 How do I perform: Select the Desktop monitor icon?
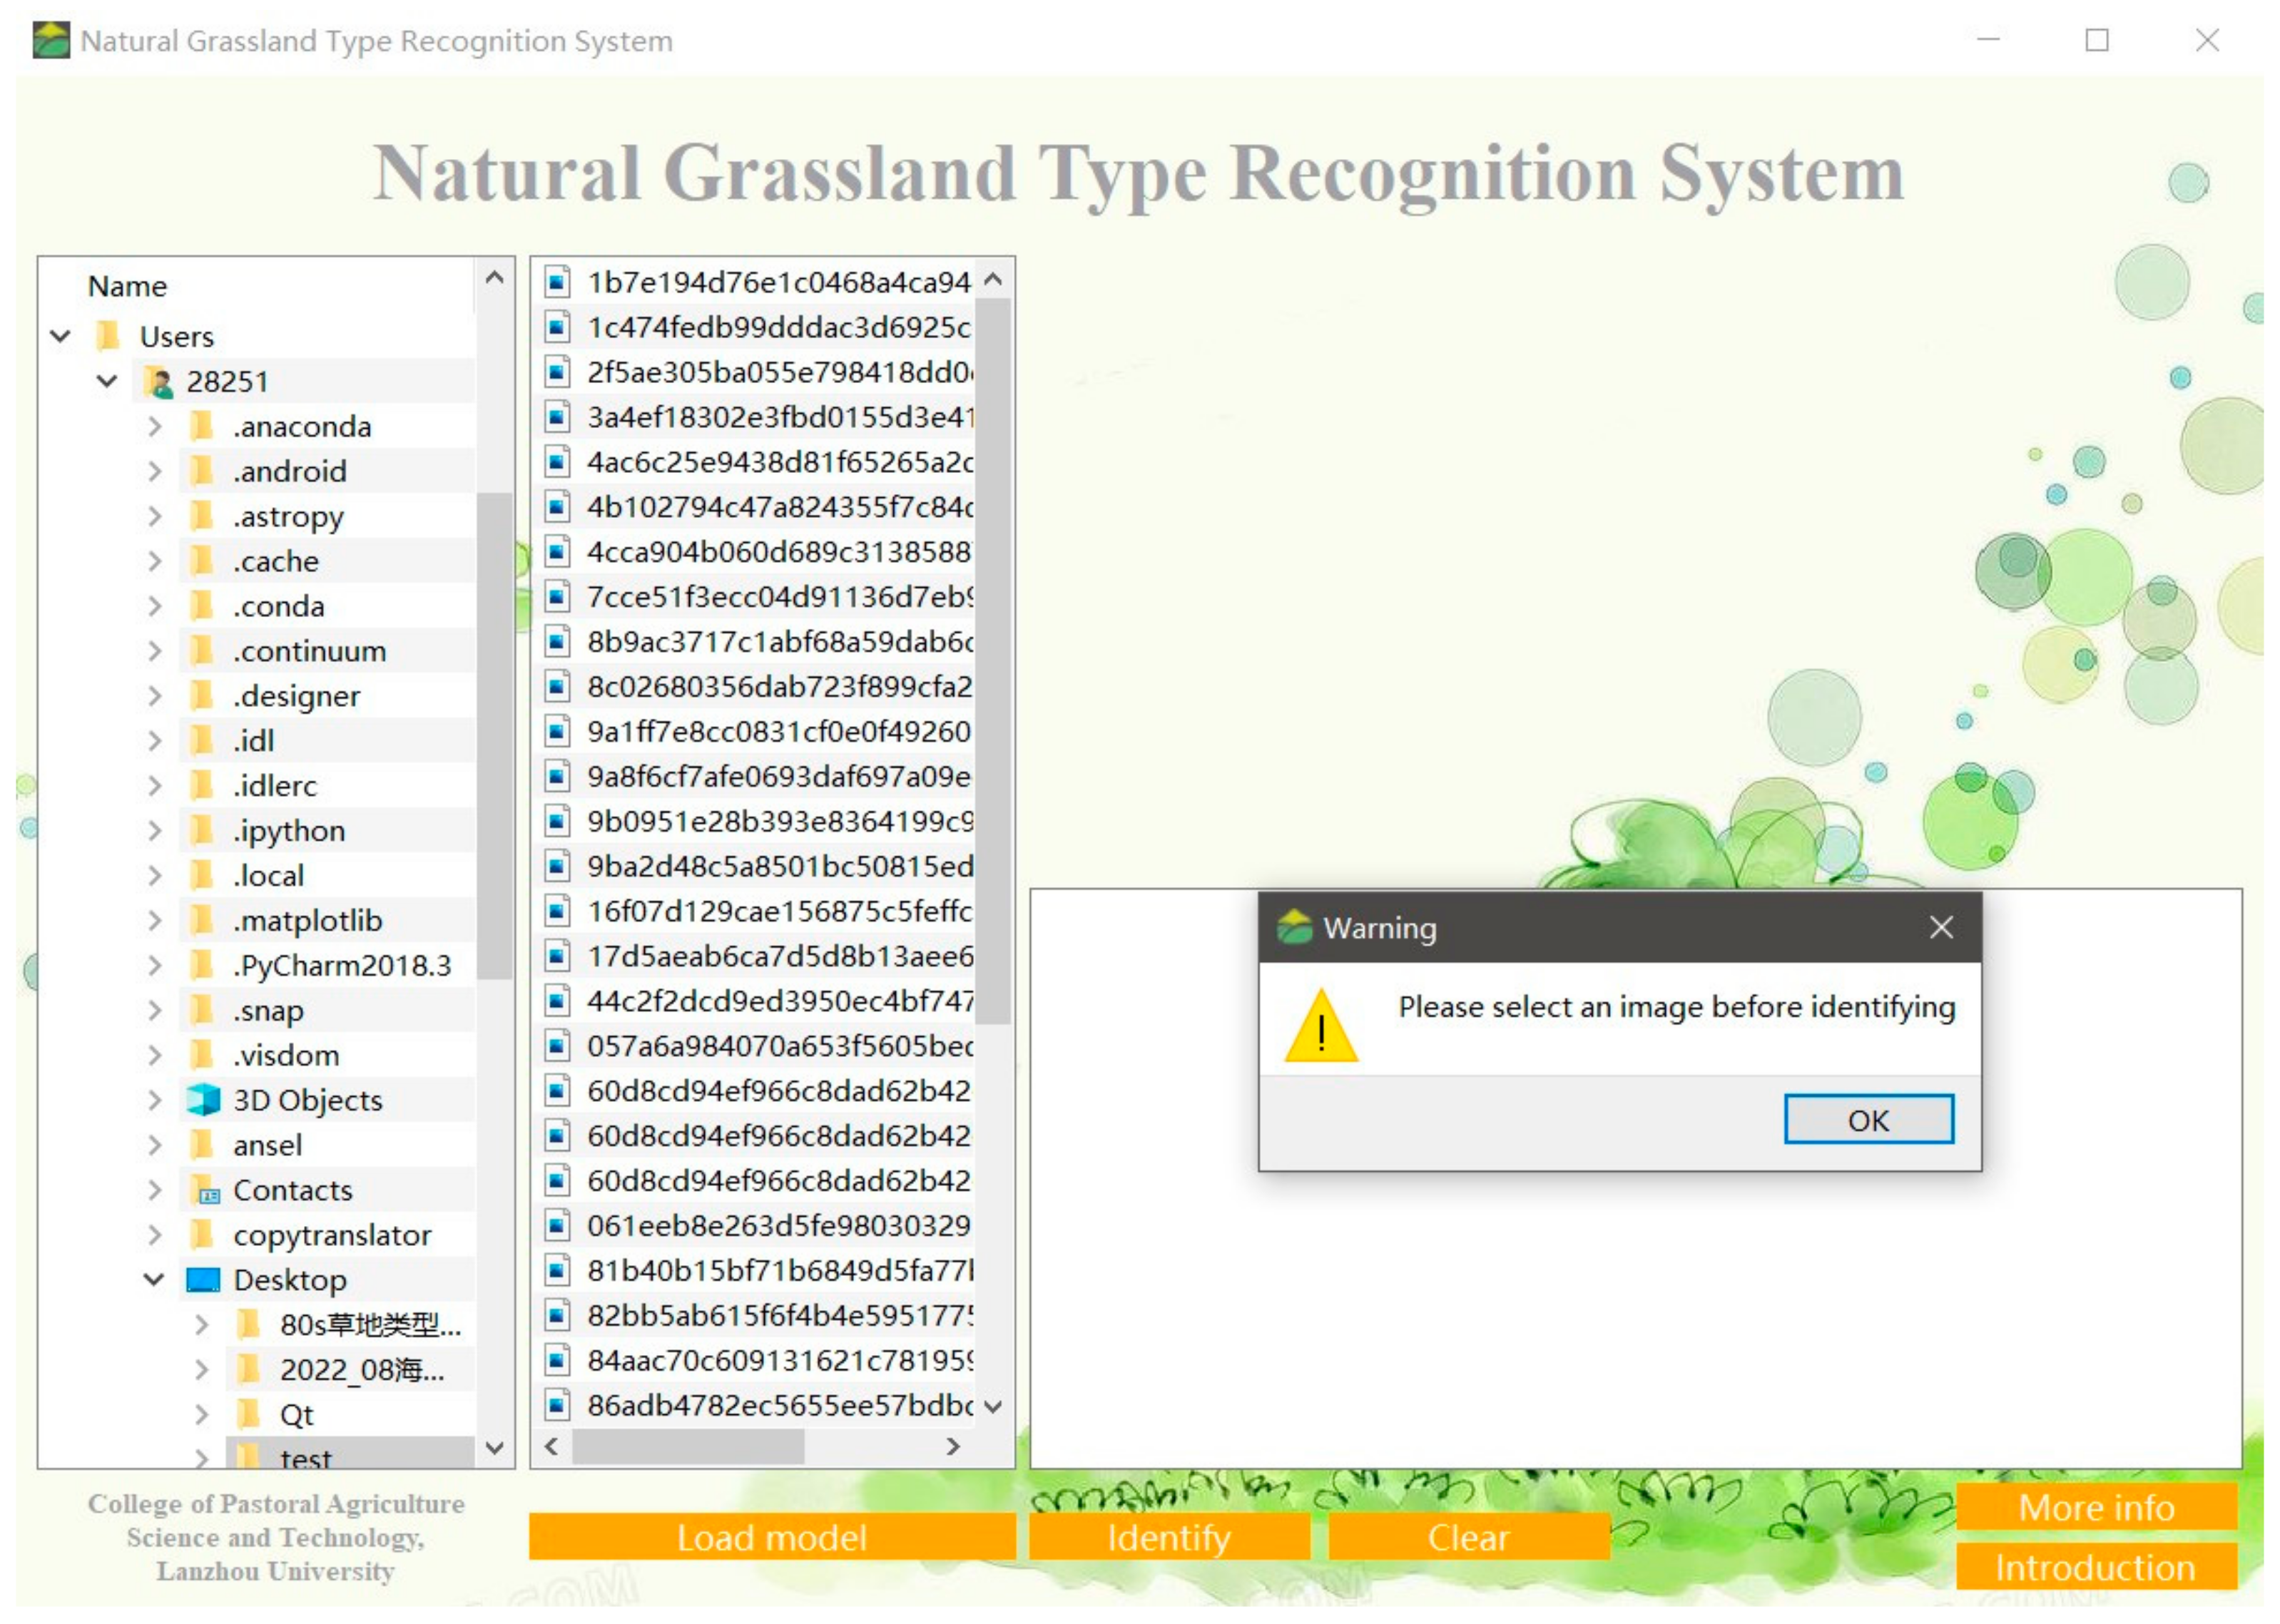tap(203, 1280)
